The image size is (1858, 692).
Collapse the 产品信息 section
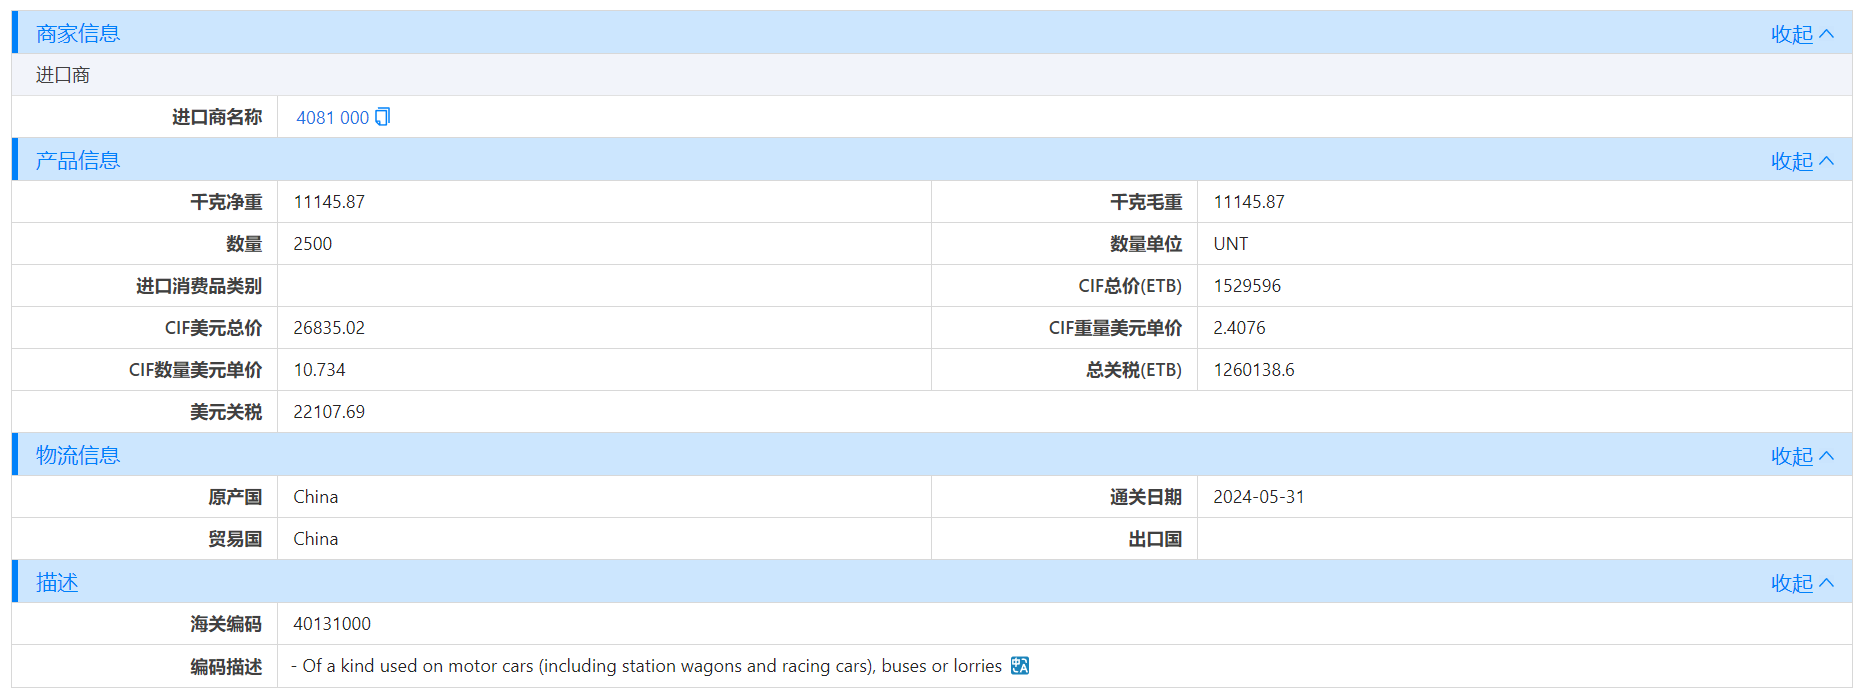(x=1801, y=161)
